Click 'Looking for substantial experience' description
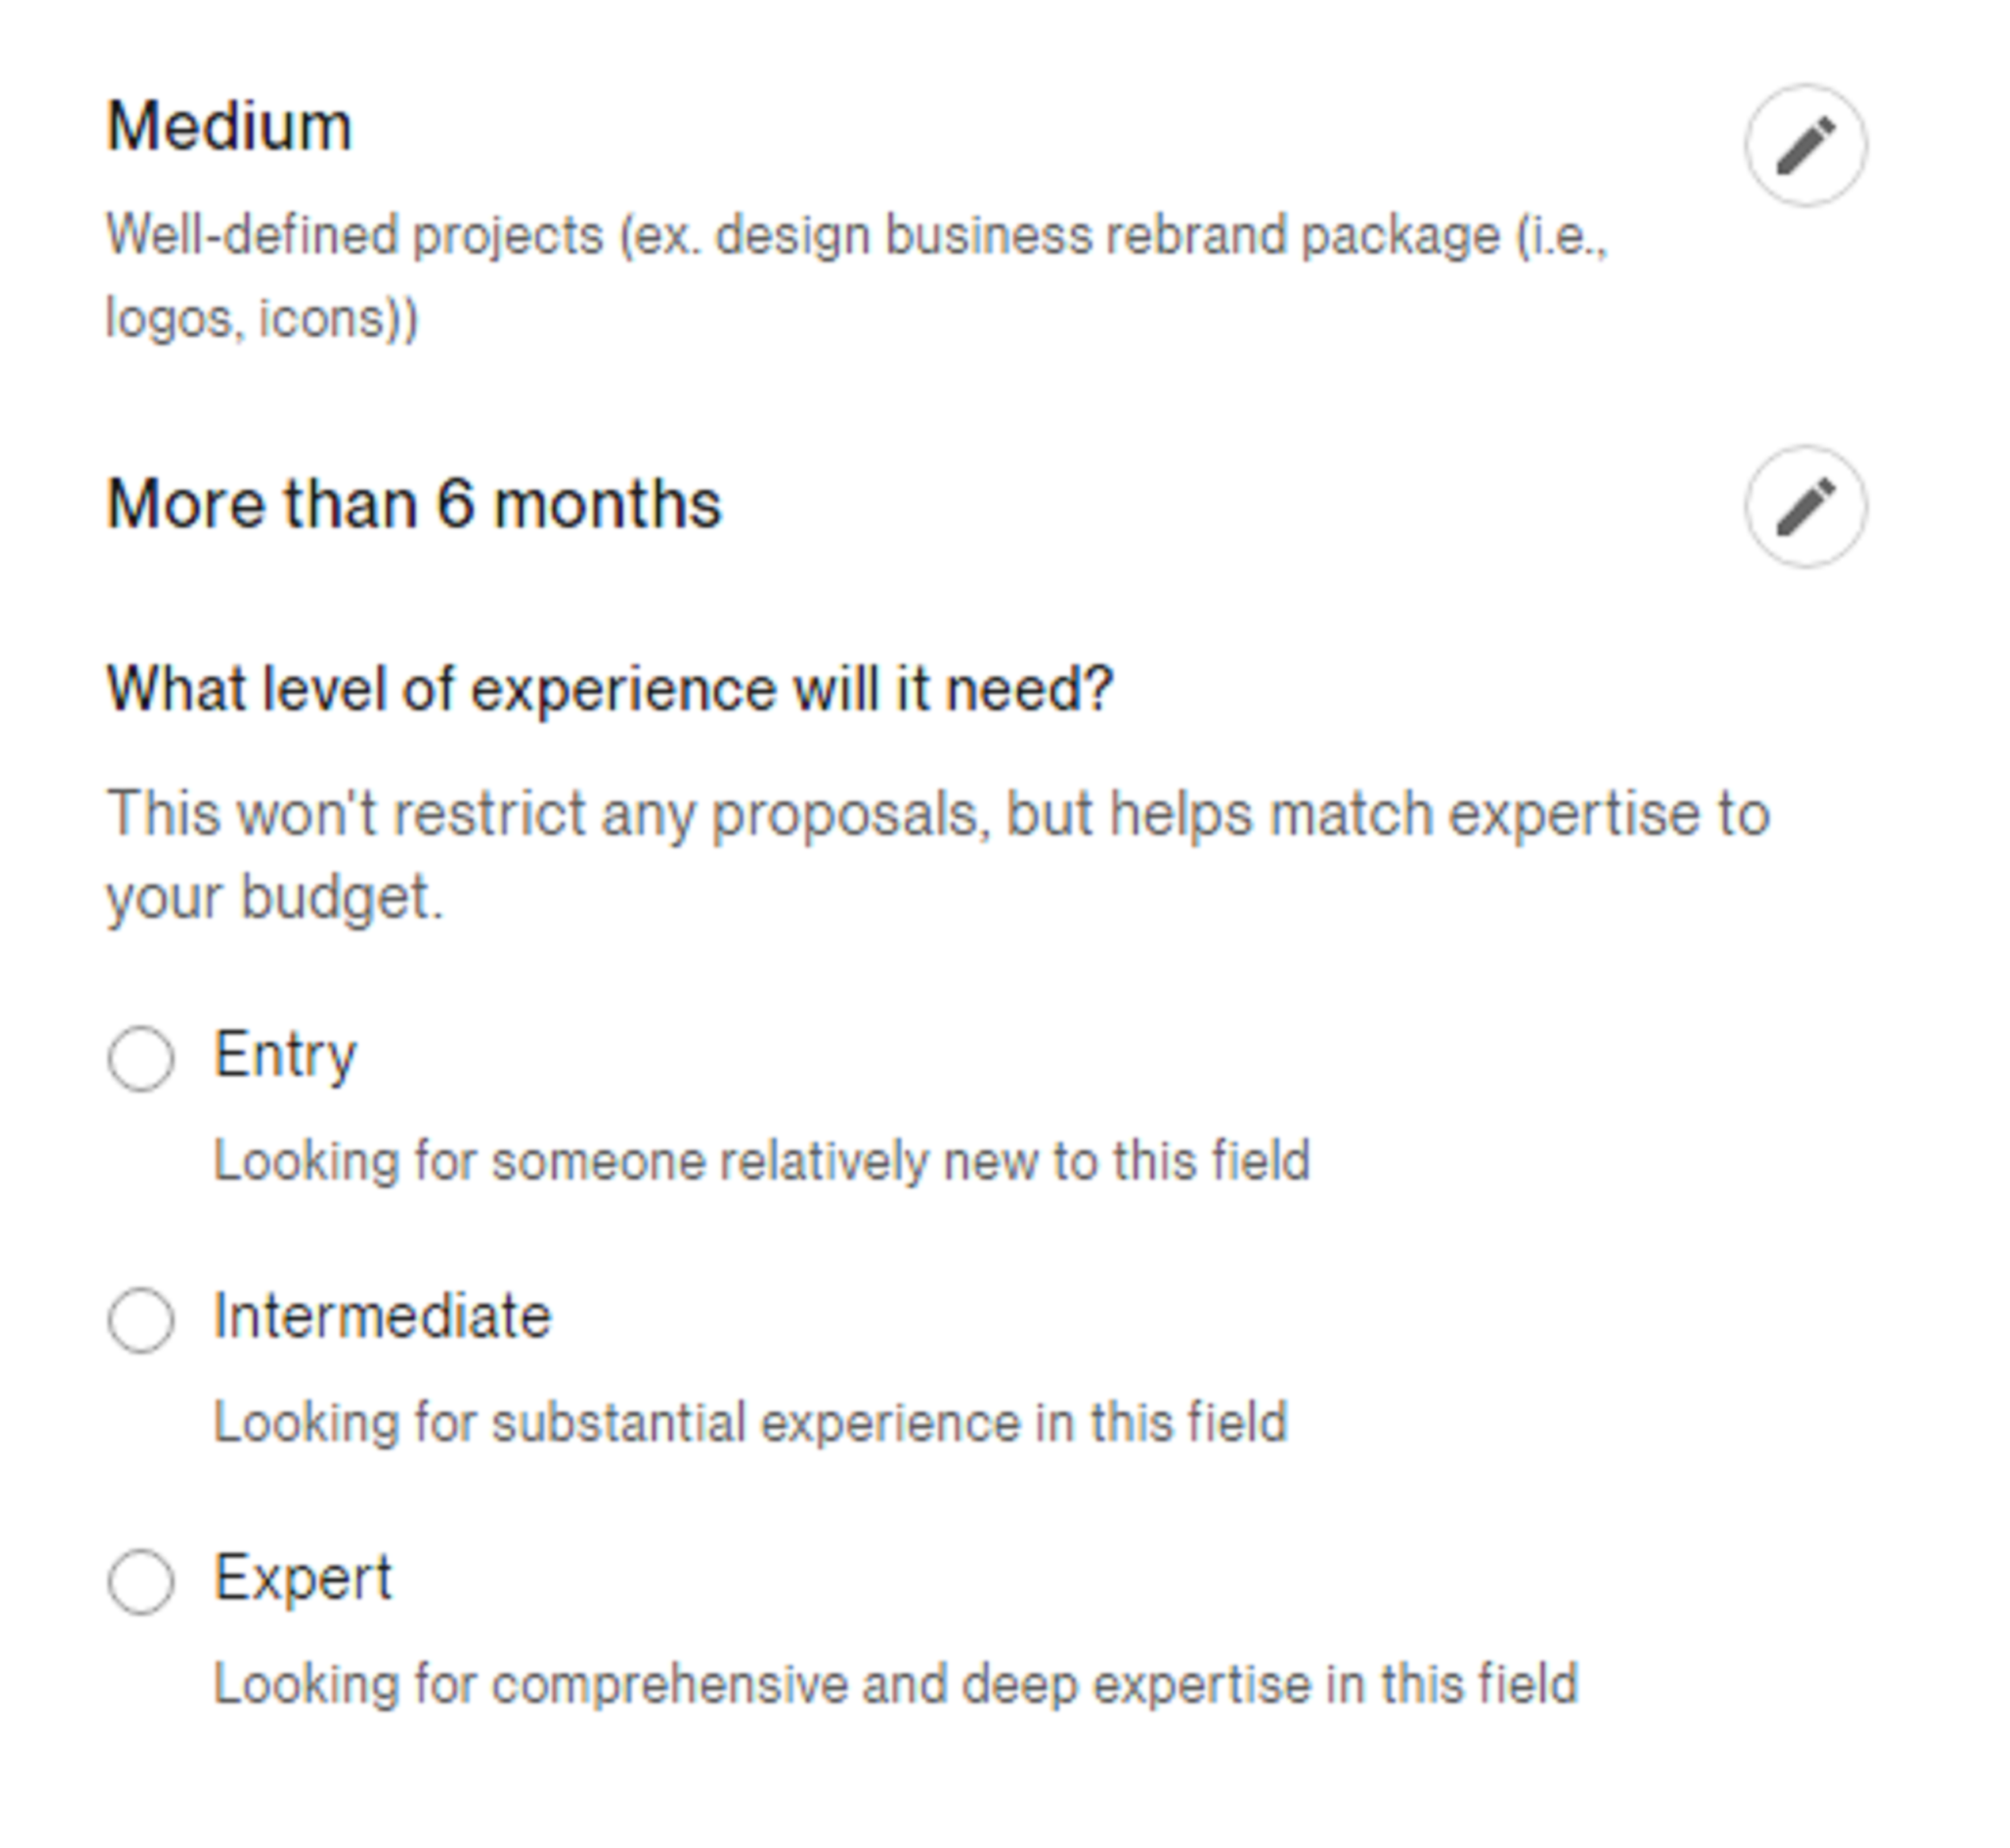The image size is (2010, 1848). (x=750, y=1423)
